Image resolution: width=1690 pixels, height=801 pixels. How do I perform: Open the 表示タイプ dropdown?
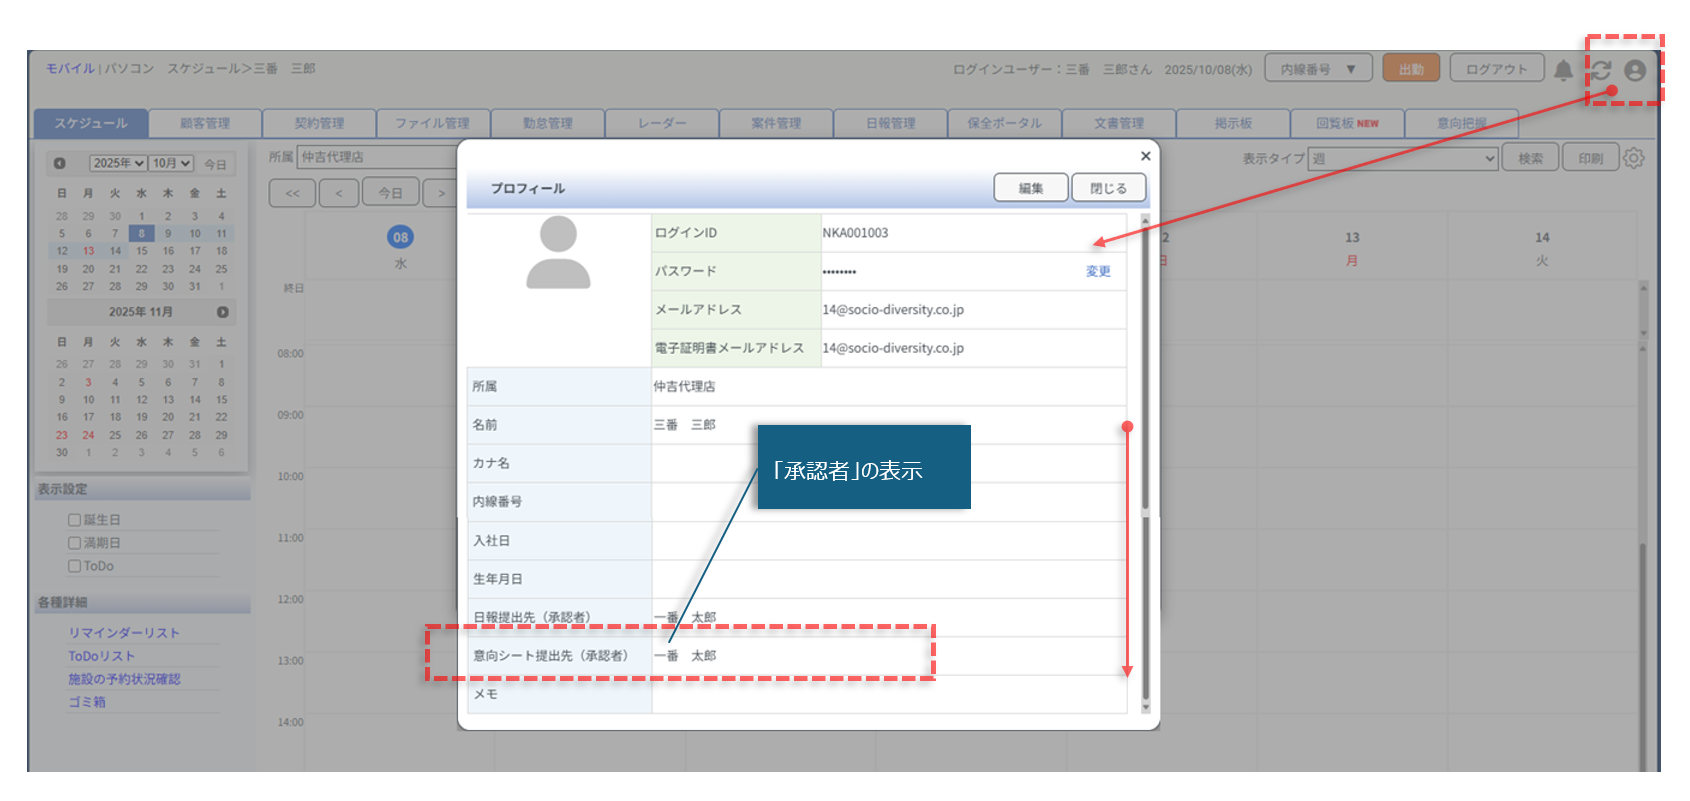[1402, 158]
